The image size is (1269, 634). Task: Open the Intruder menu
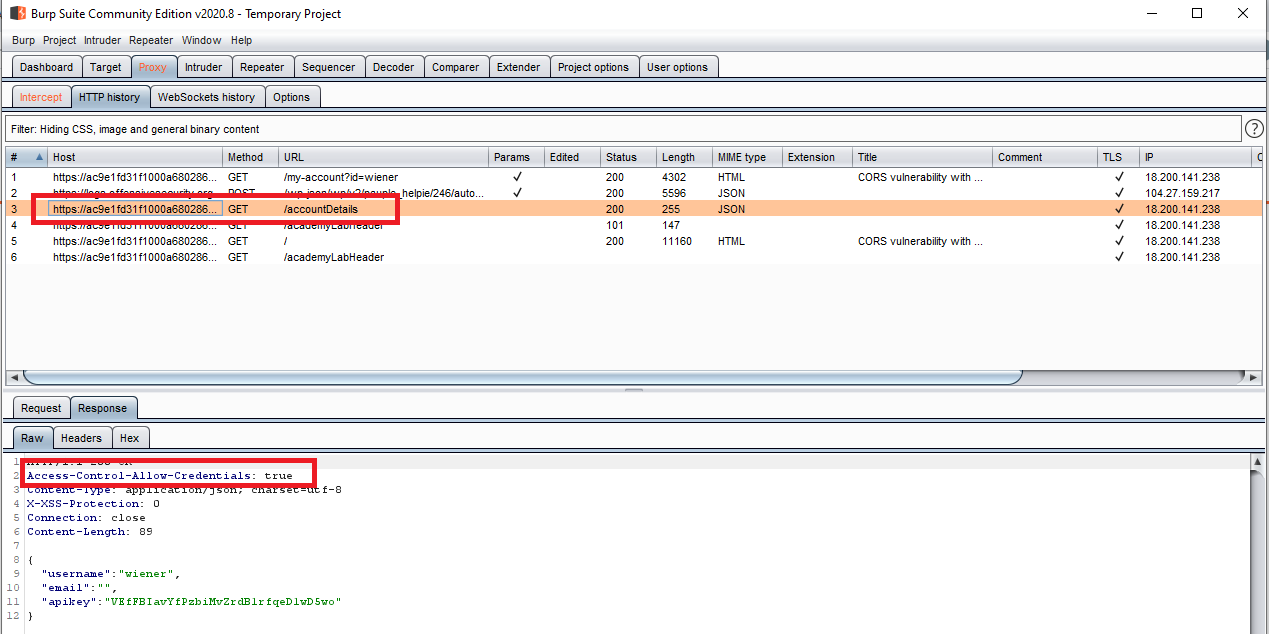click(103, 40)
